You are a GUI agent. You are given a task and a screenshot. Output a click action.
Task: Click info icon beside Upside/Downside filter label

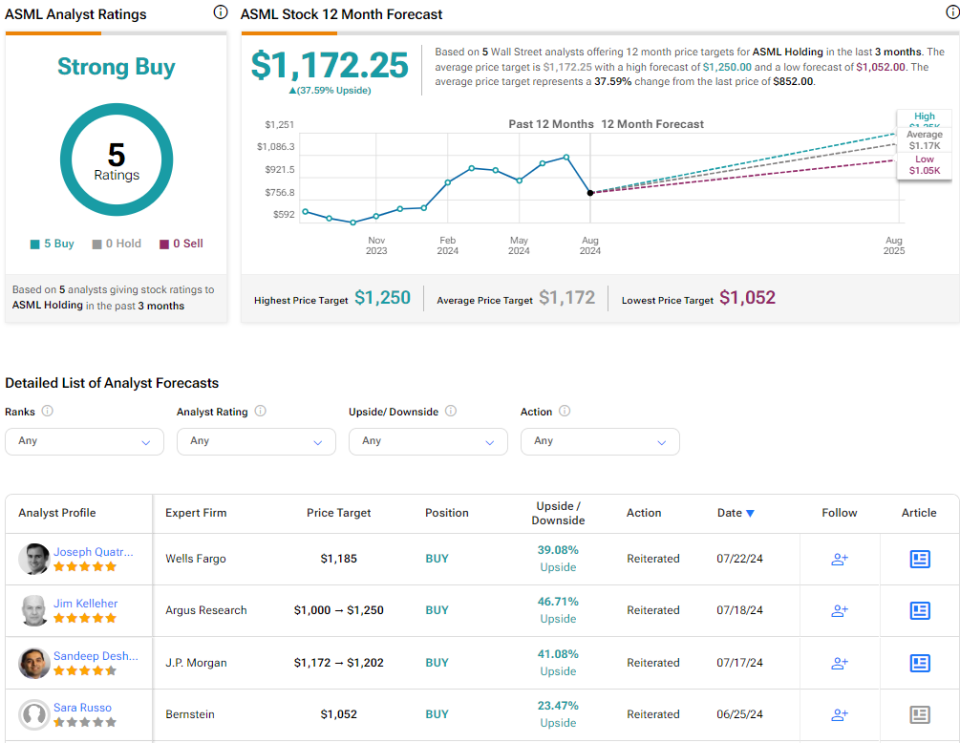(x=451, y=411)
